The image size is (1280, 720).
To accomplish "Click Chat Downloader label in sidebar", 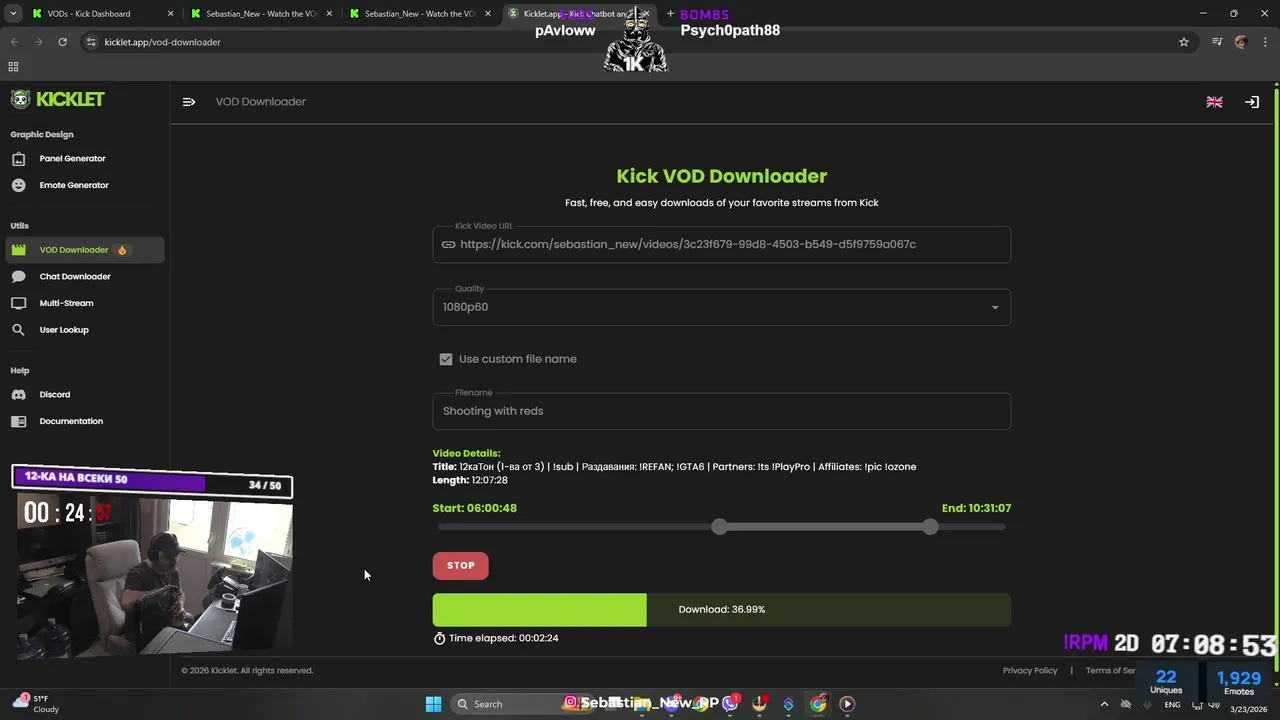I will tap(75, 277).
